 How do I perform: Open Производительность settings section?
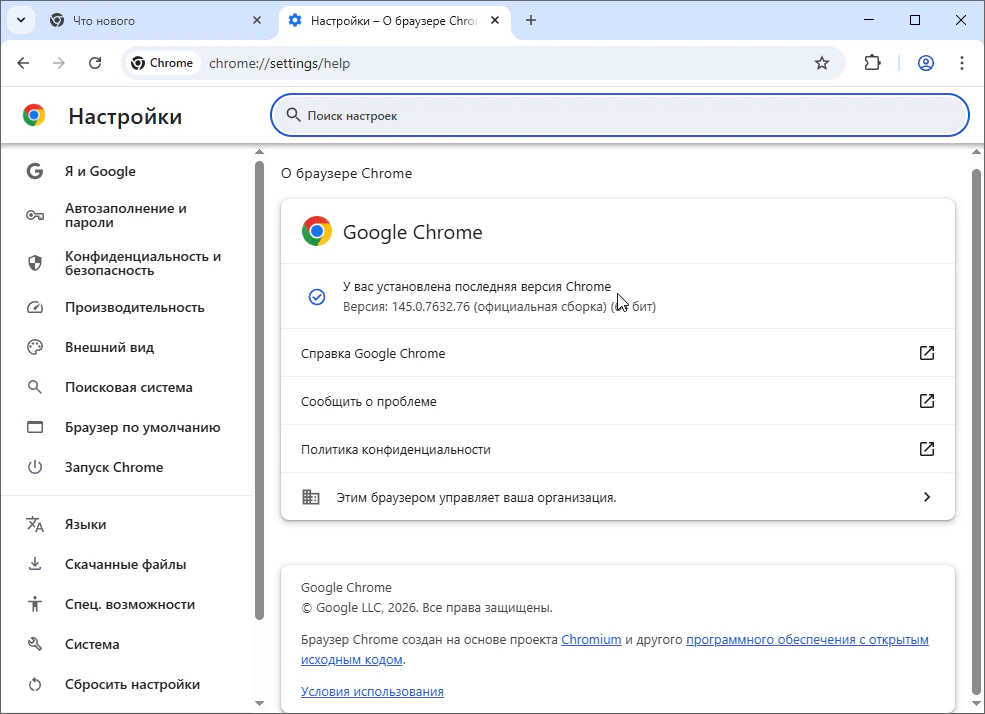tap(134, 307)
